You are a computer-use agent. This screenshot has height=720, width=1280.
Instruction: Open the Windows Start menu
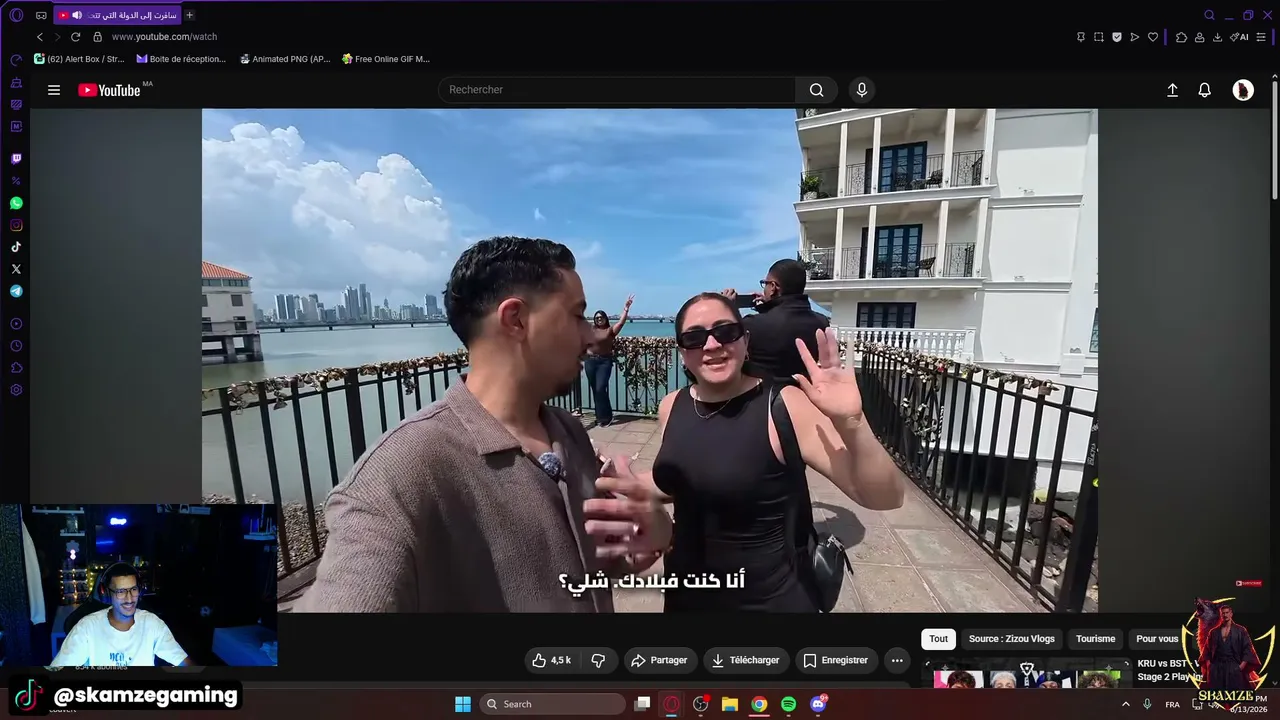463,704
